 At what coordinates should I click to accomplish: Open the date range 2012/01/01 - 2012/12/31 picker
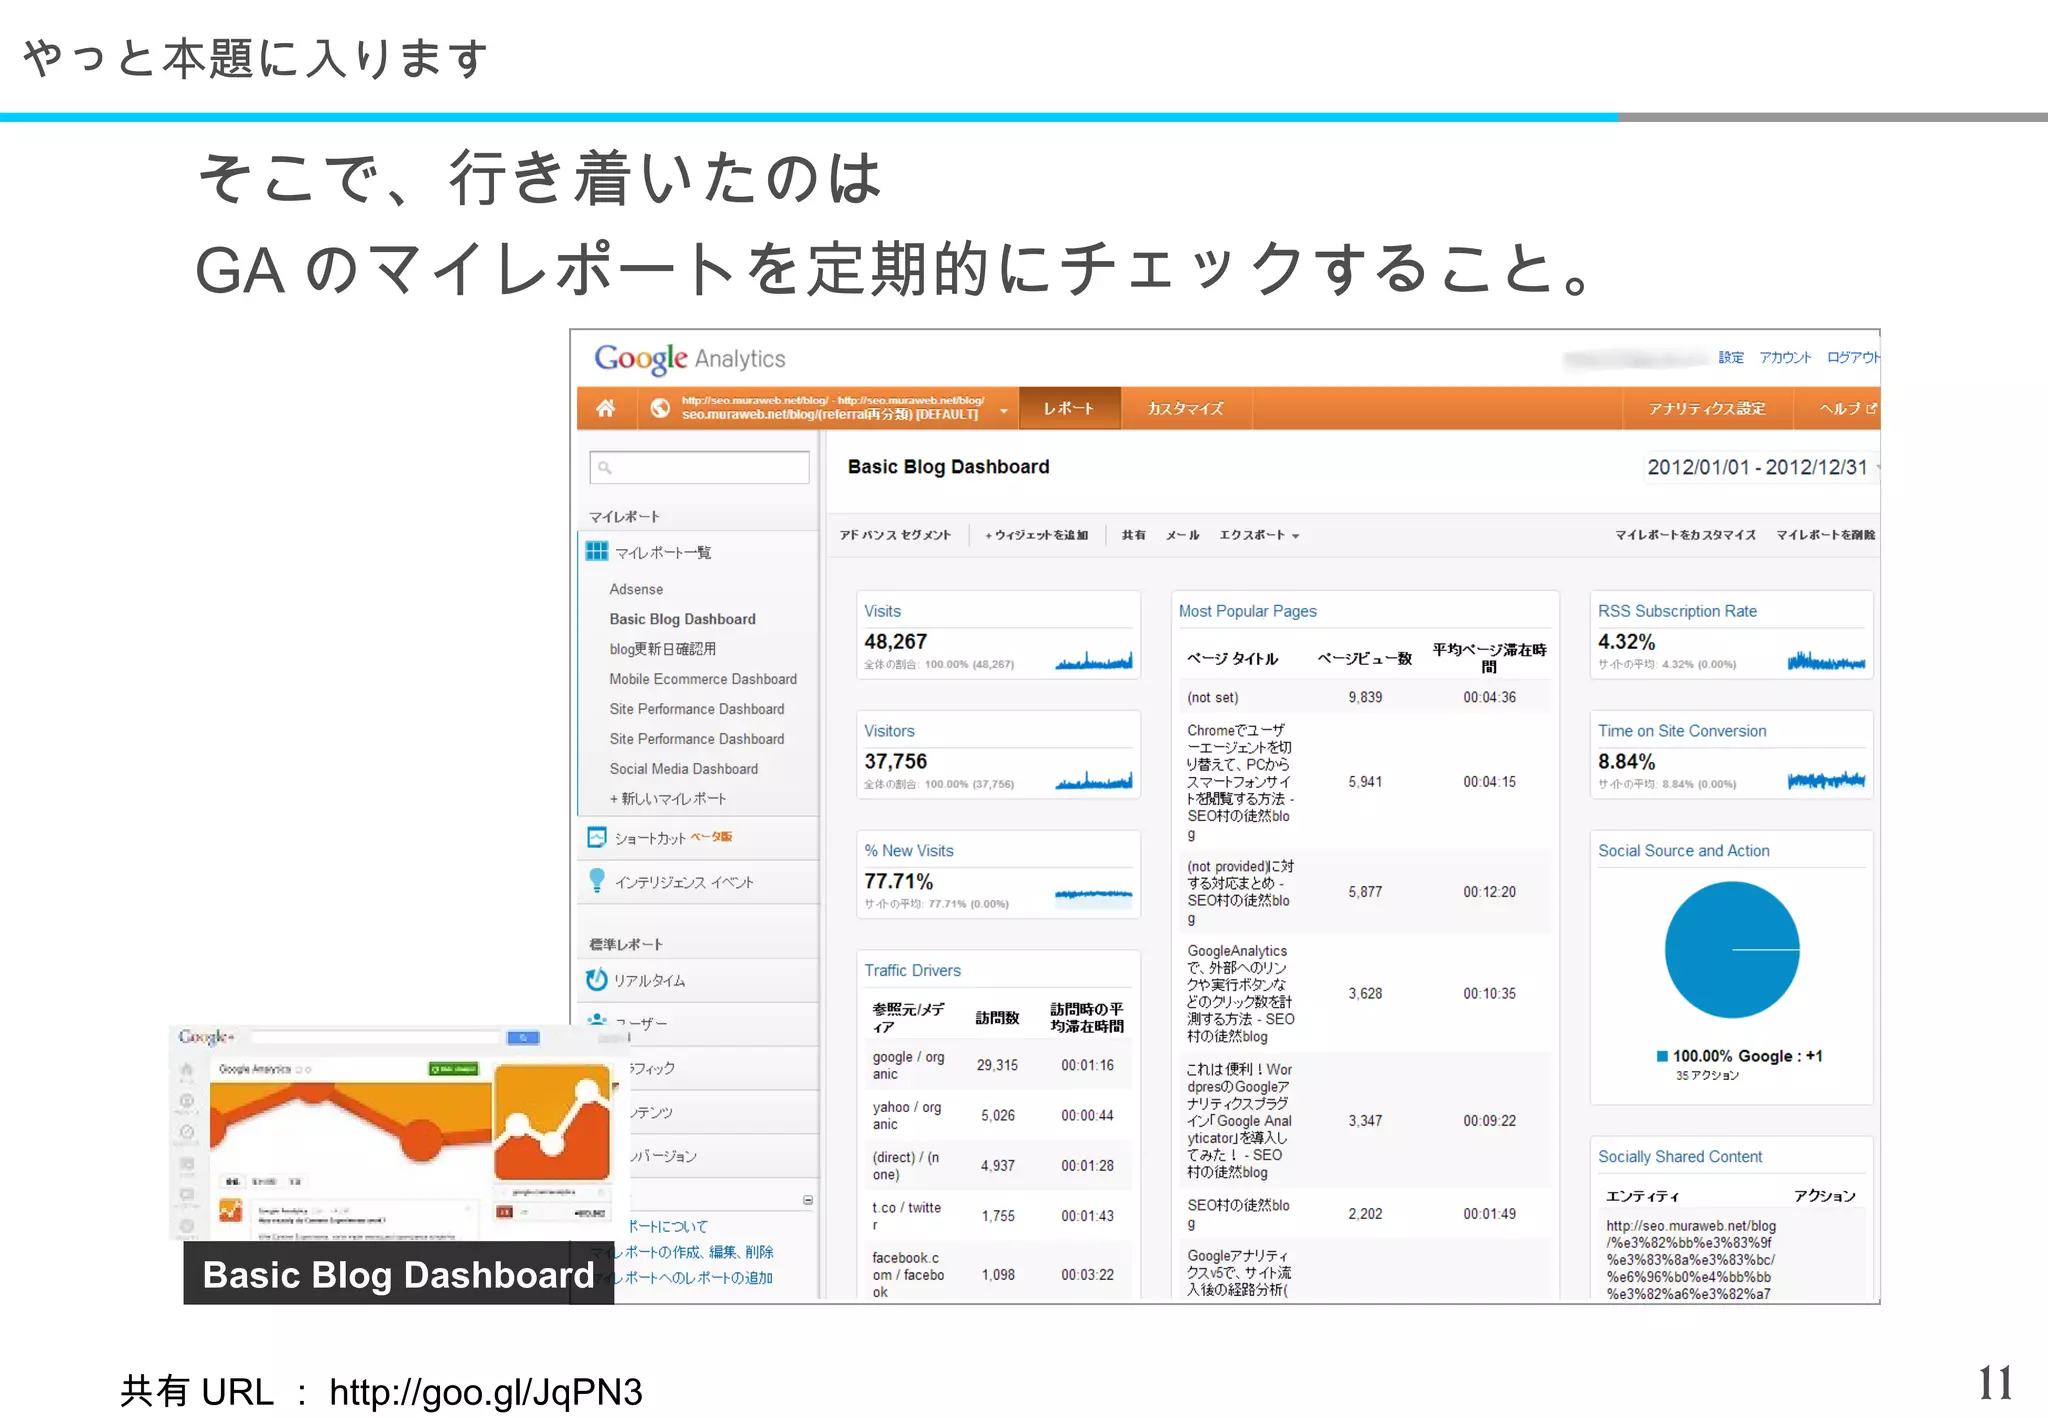(1762, 467)
